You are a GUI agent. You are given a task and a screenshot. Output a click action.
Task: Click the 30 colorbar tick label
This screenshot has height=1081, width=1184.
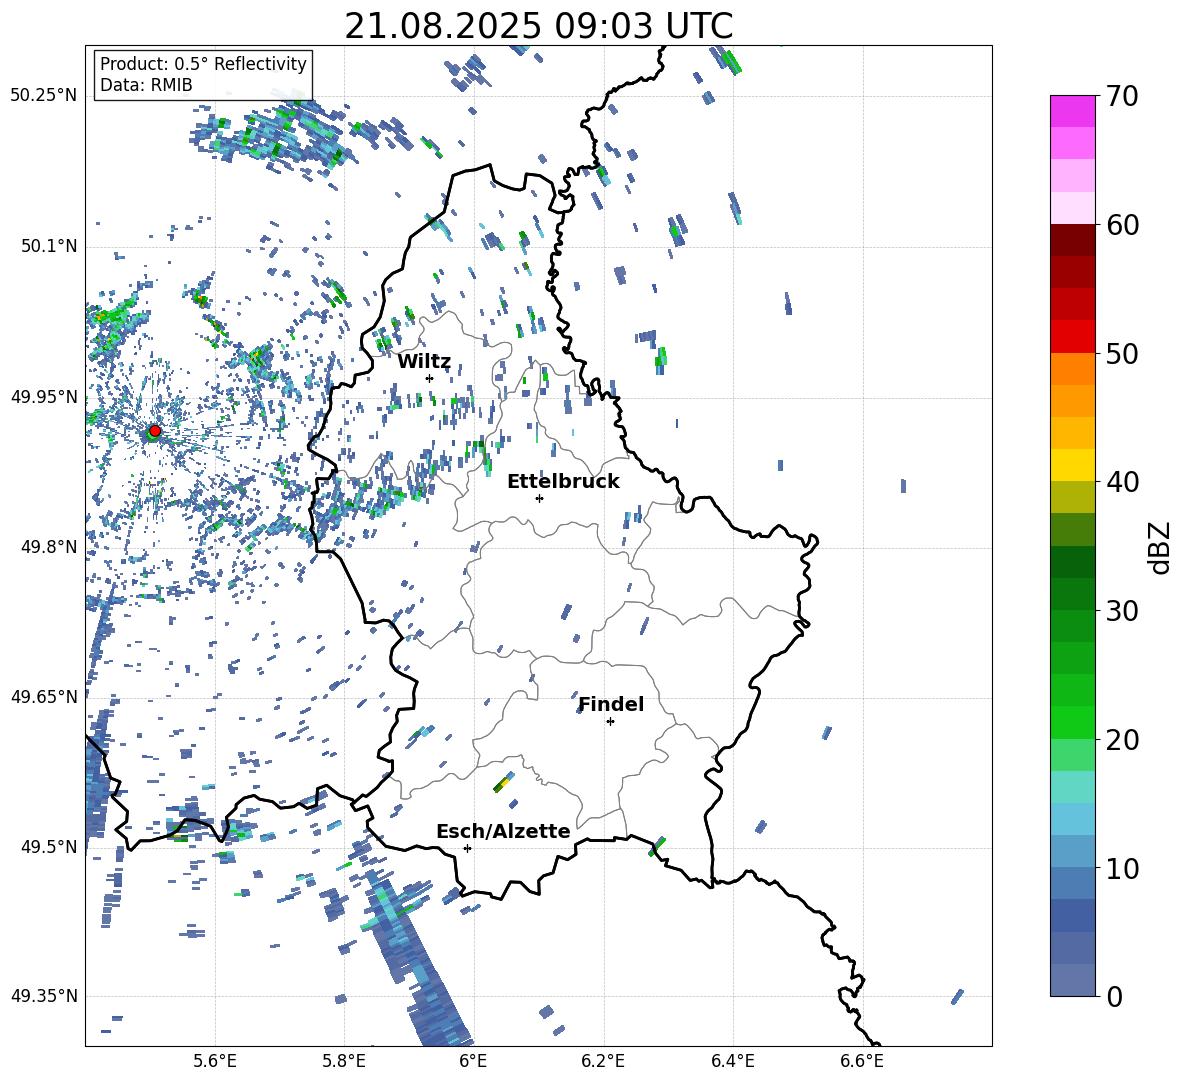pos(1122,611)
